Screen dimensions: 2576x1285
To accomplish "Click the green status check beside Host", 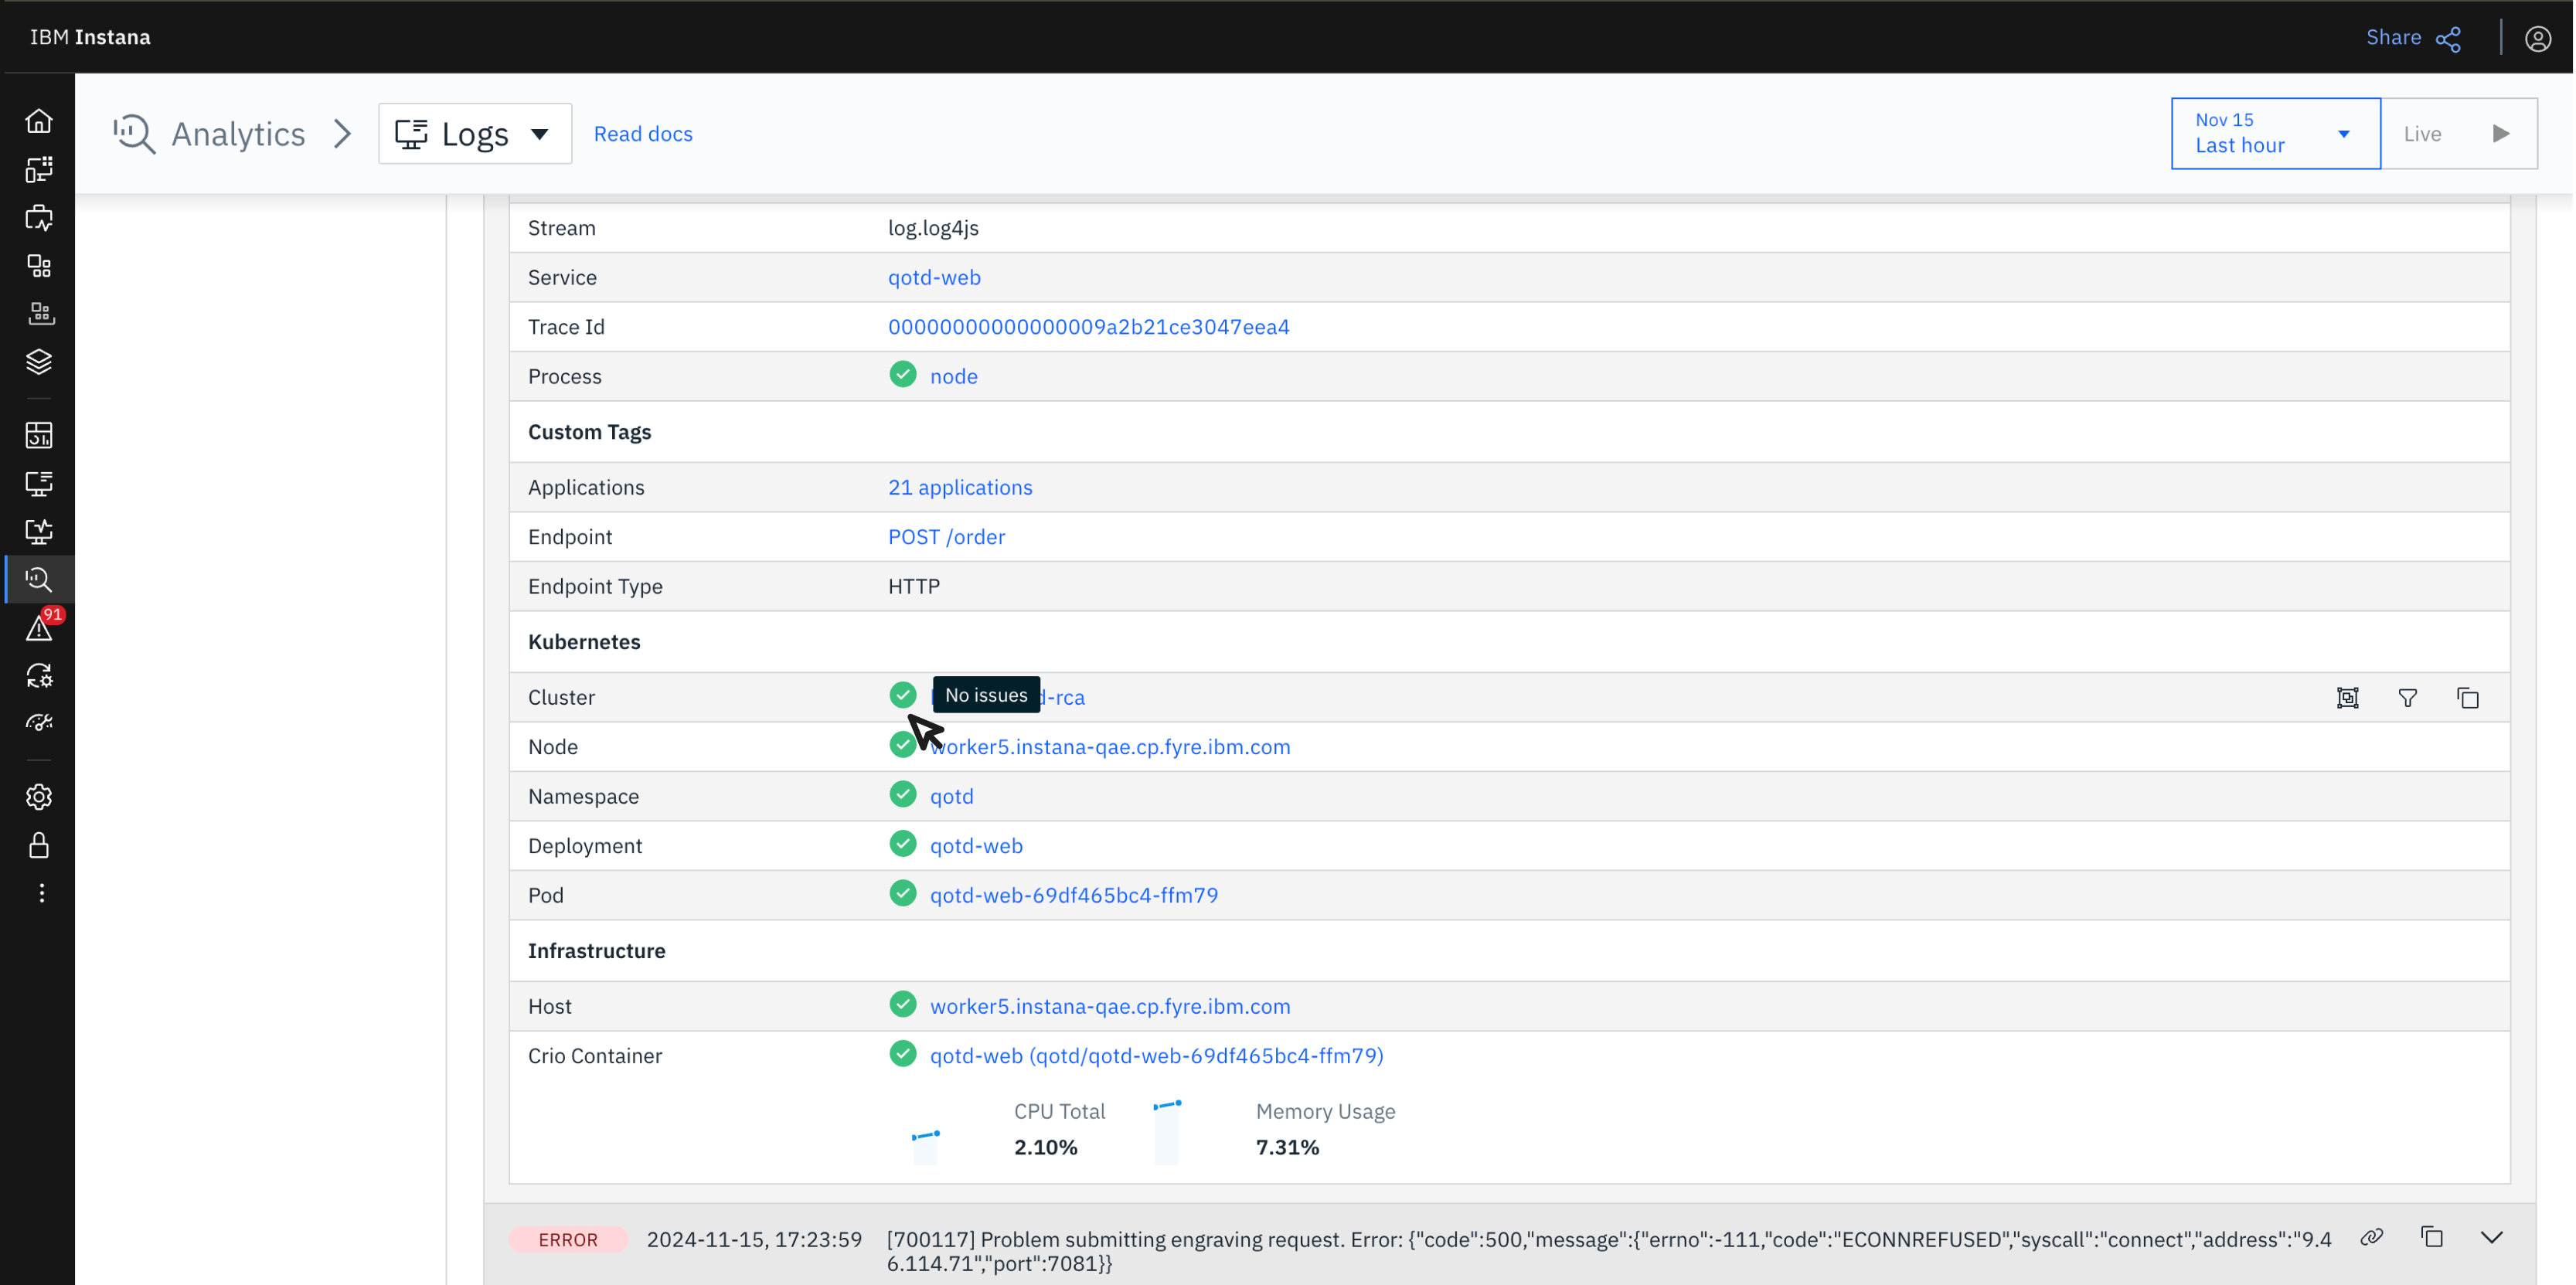I will pyautogui.click(x=902, y=1005).
